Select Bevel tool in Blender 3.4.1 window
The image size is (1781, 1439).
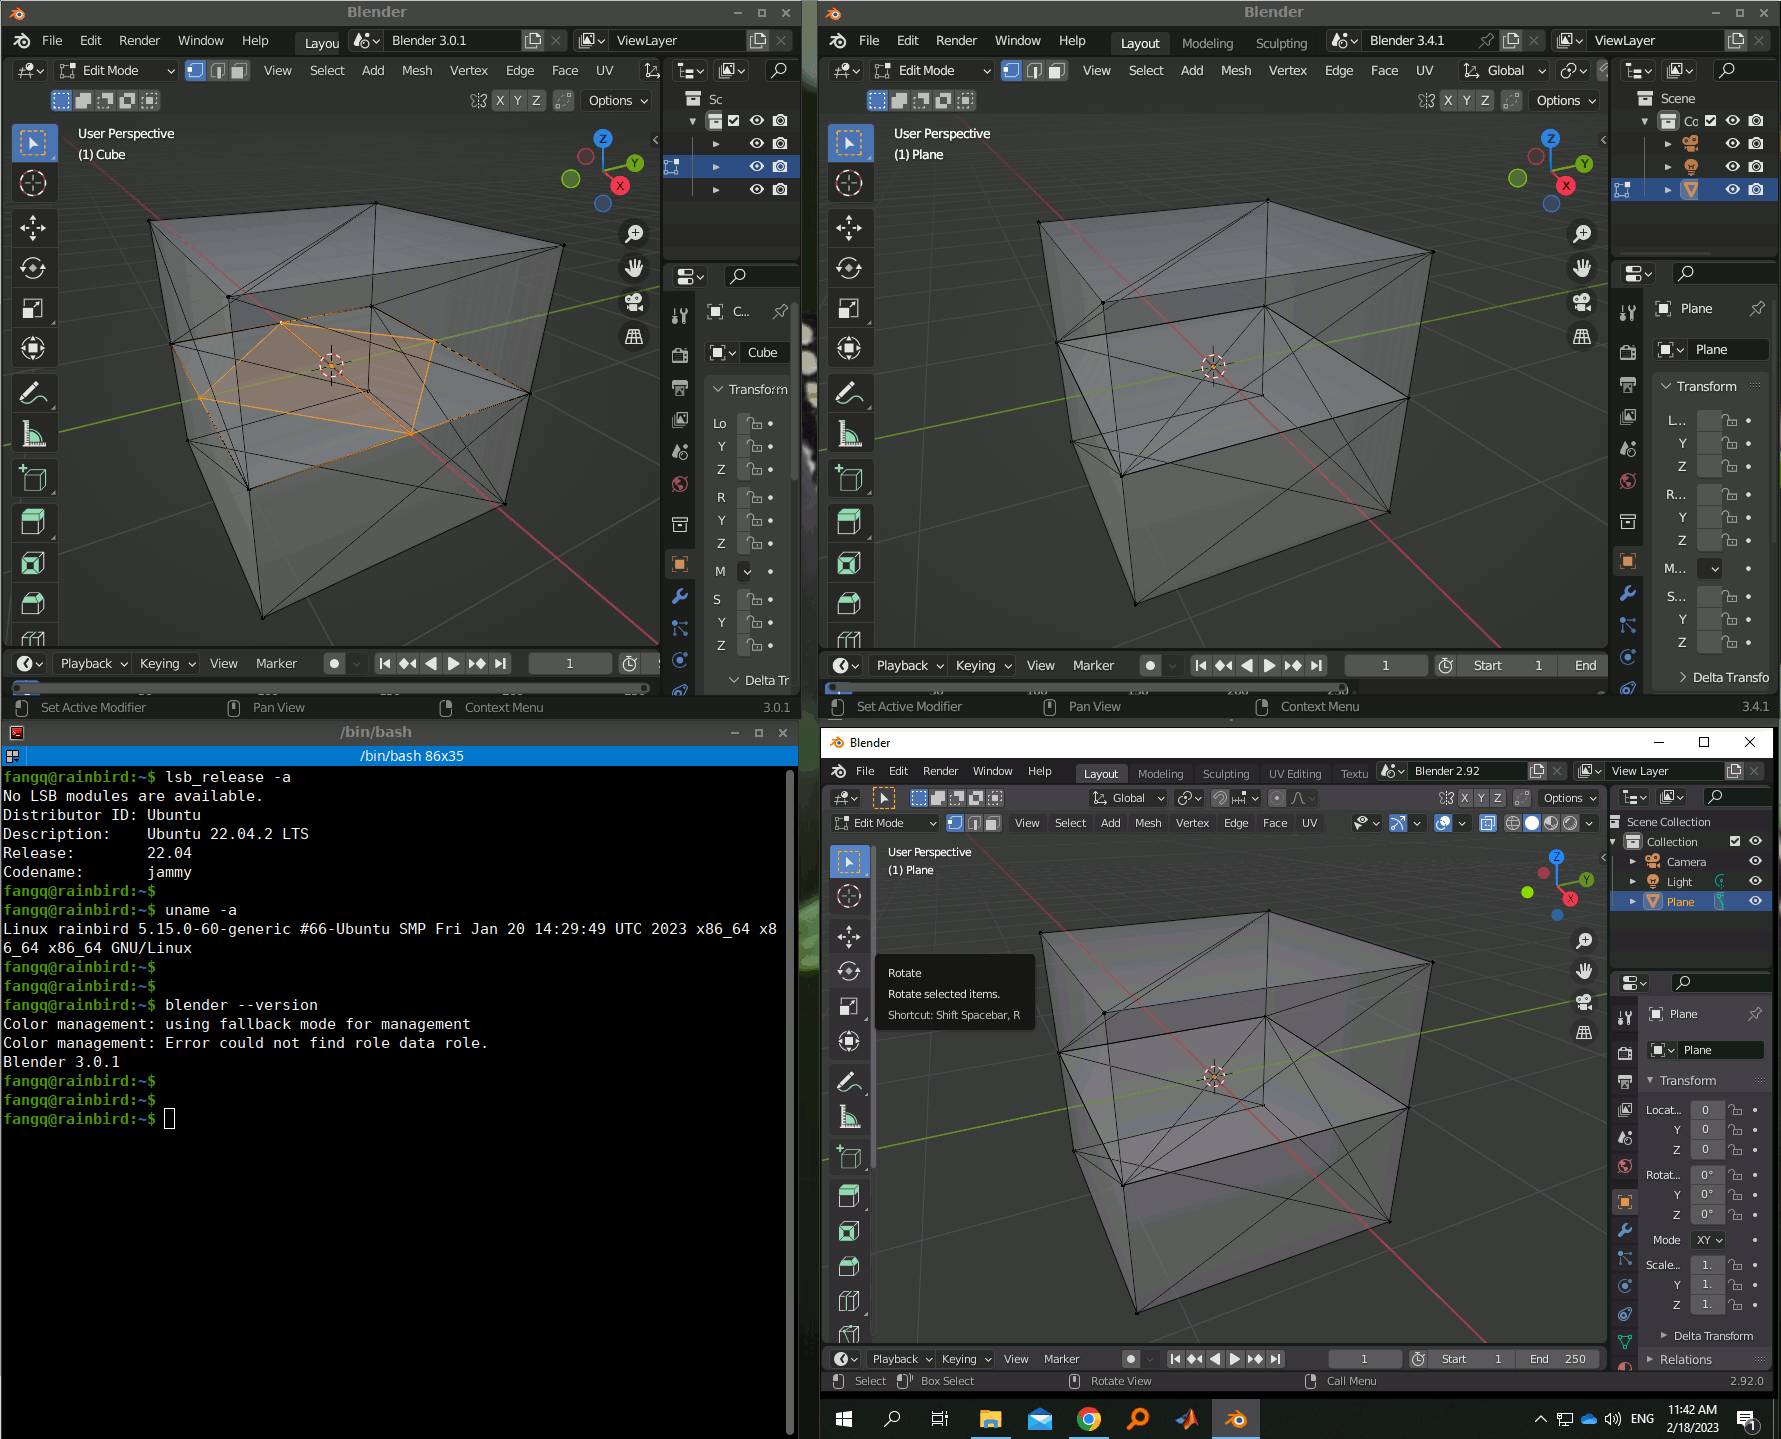click(849, 603)
